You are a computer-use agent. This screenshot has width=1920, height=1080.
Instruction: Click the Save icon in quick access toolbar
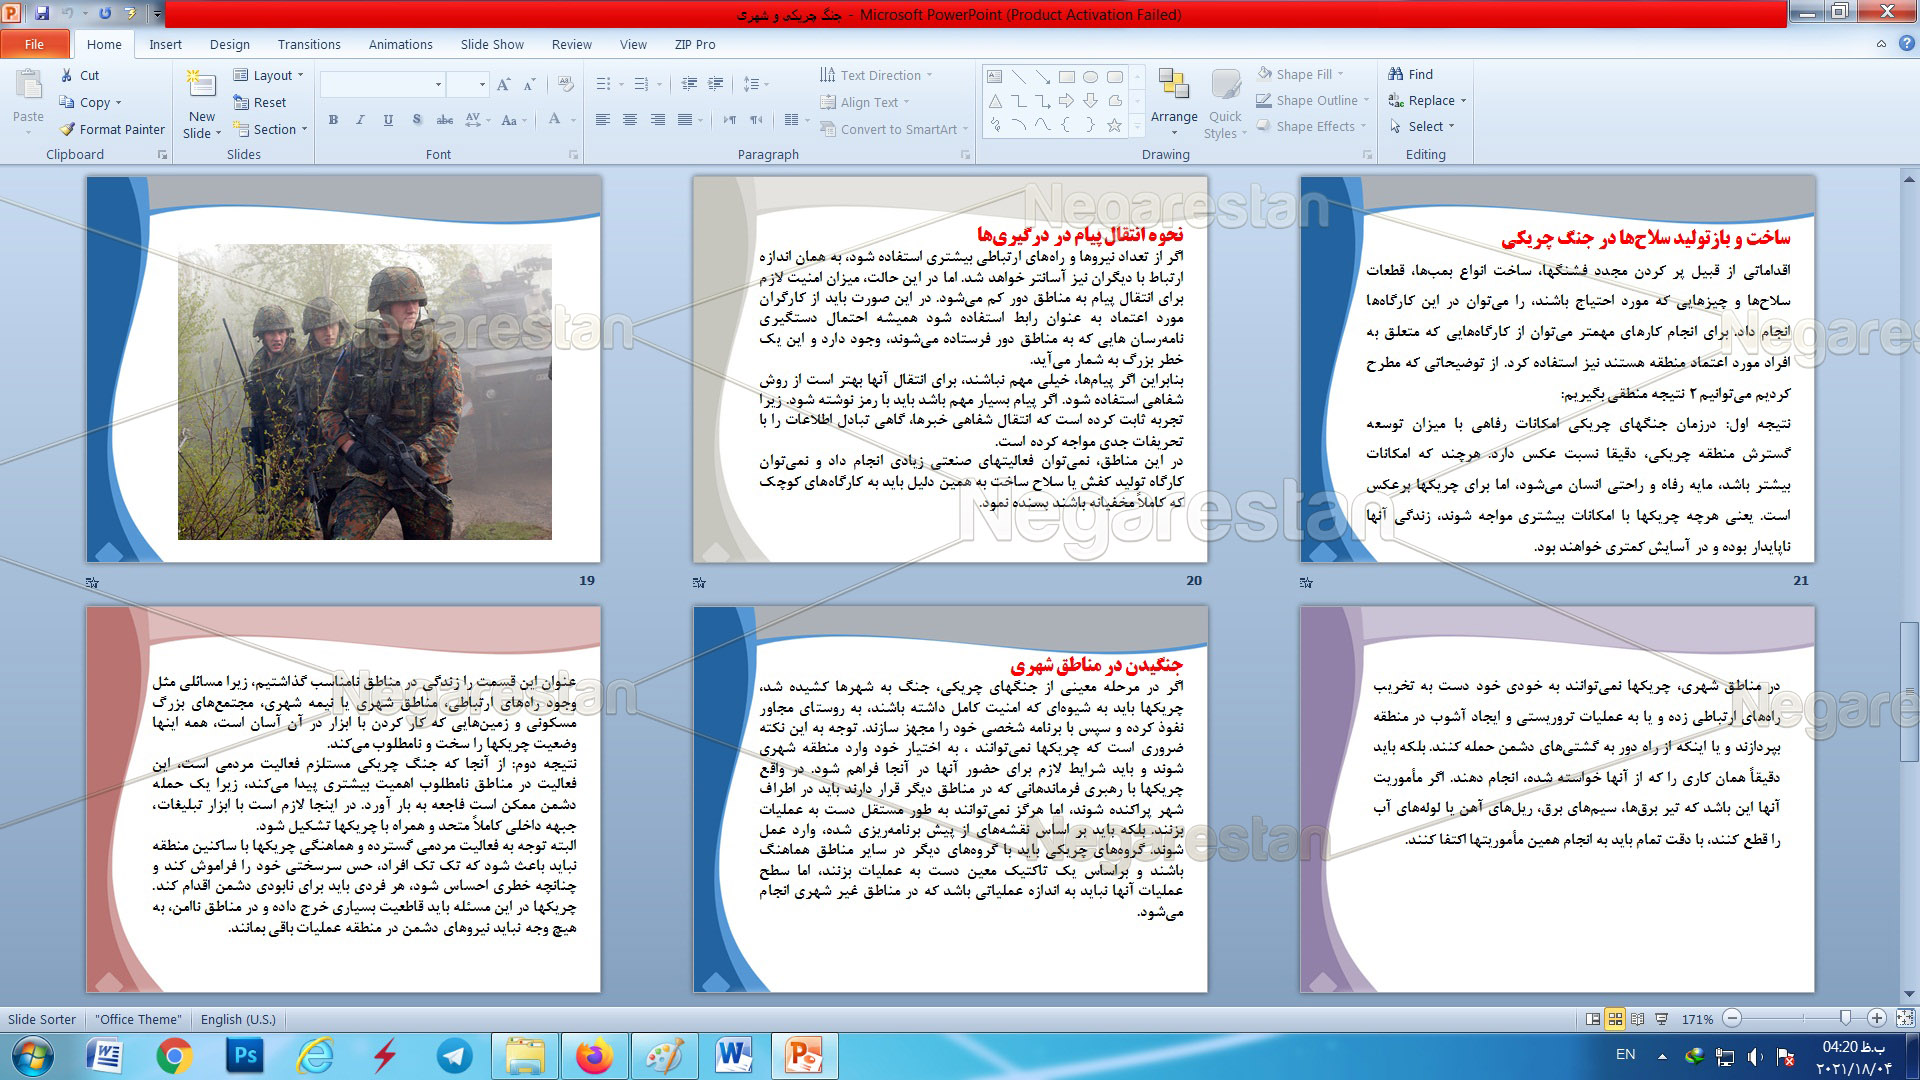click(x=42, y=13)
